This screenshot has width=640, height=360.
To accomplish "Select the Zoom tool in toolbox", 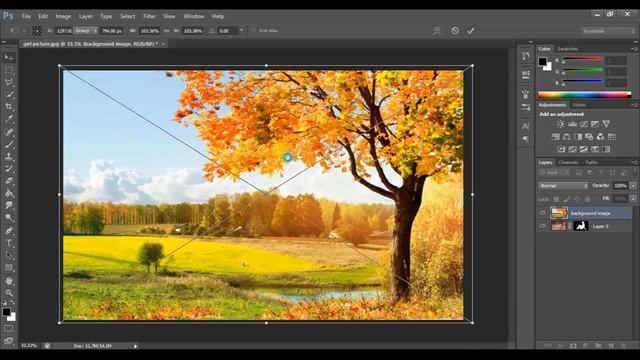I will pyautogui.click(x=9, y=293).
